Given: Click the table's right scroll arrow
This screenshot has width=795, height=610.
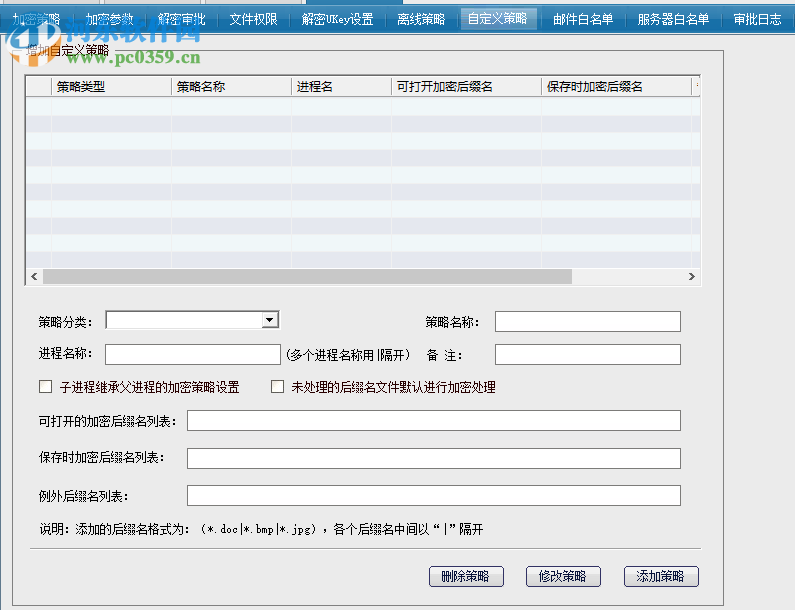Looking at the screenshot, I should click(x=692, y=276).
